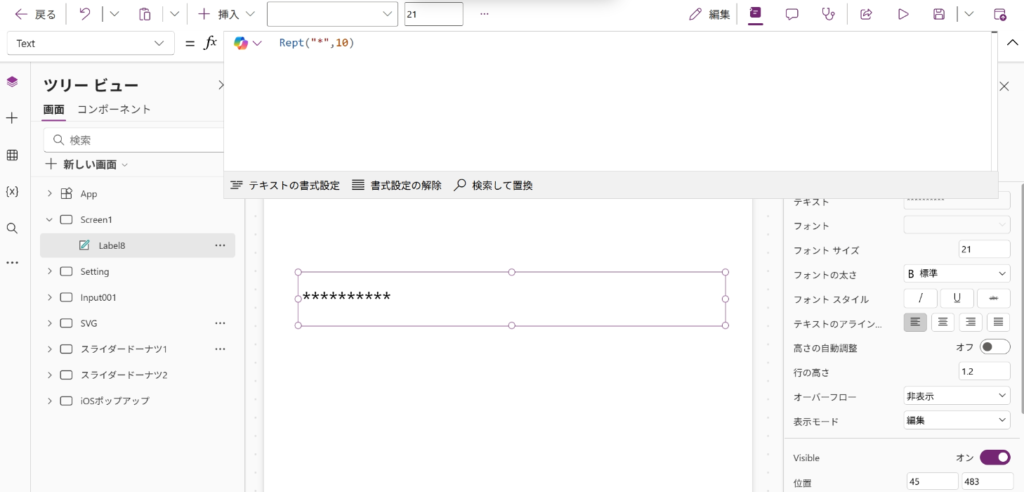Open the 挿入 menu
Screen dimensions: 1024x492
(x=227, y=14)
